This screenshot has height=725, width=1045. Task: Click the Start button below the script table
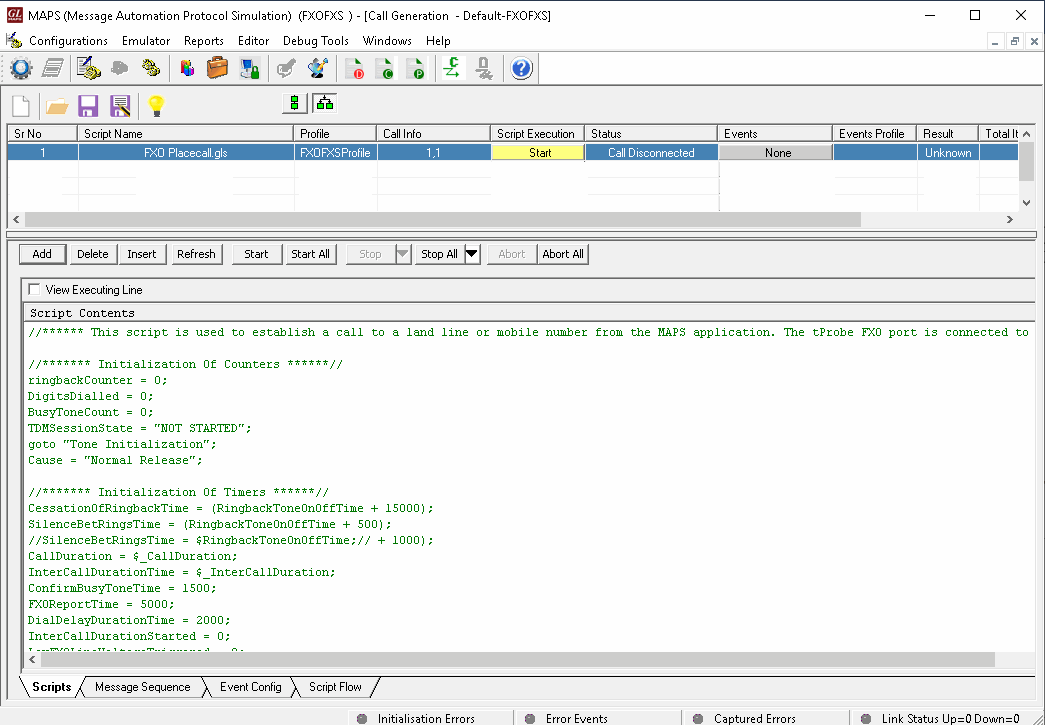pyautogui.click(x=257, y=254)
